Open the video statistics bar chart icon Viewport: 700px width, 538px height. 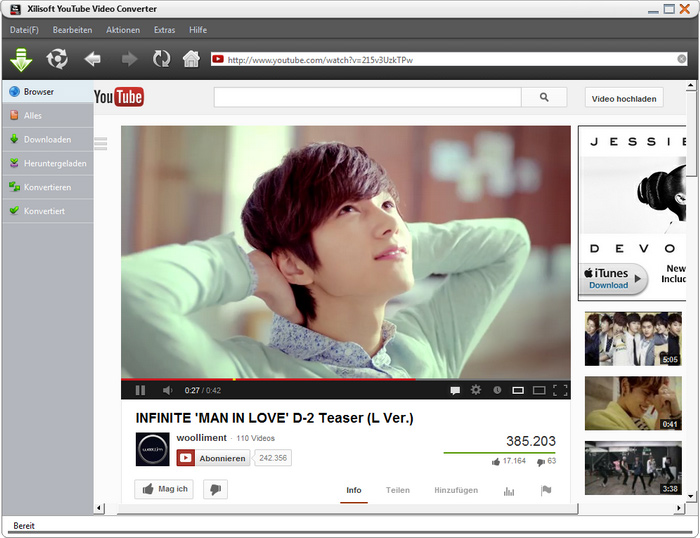coord(509,491)
